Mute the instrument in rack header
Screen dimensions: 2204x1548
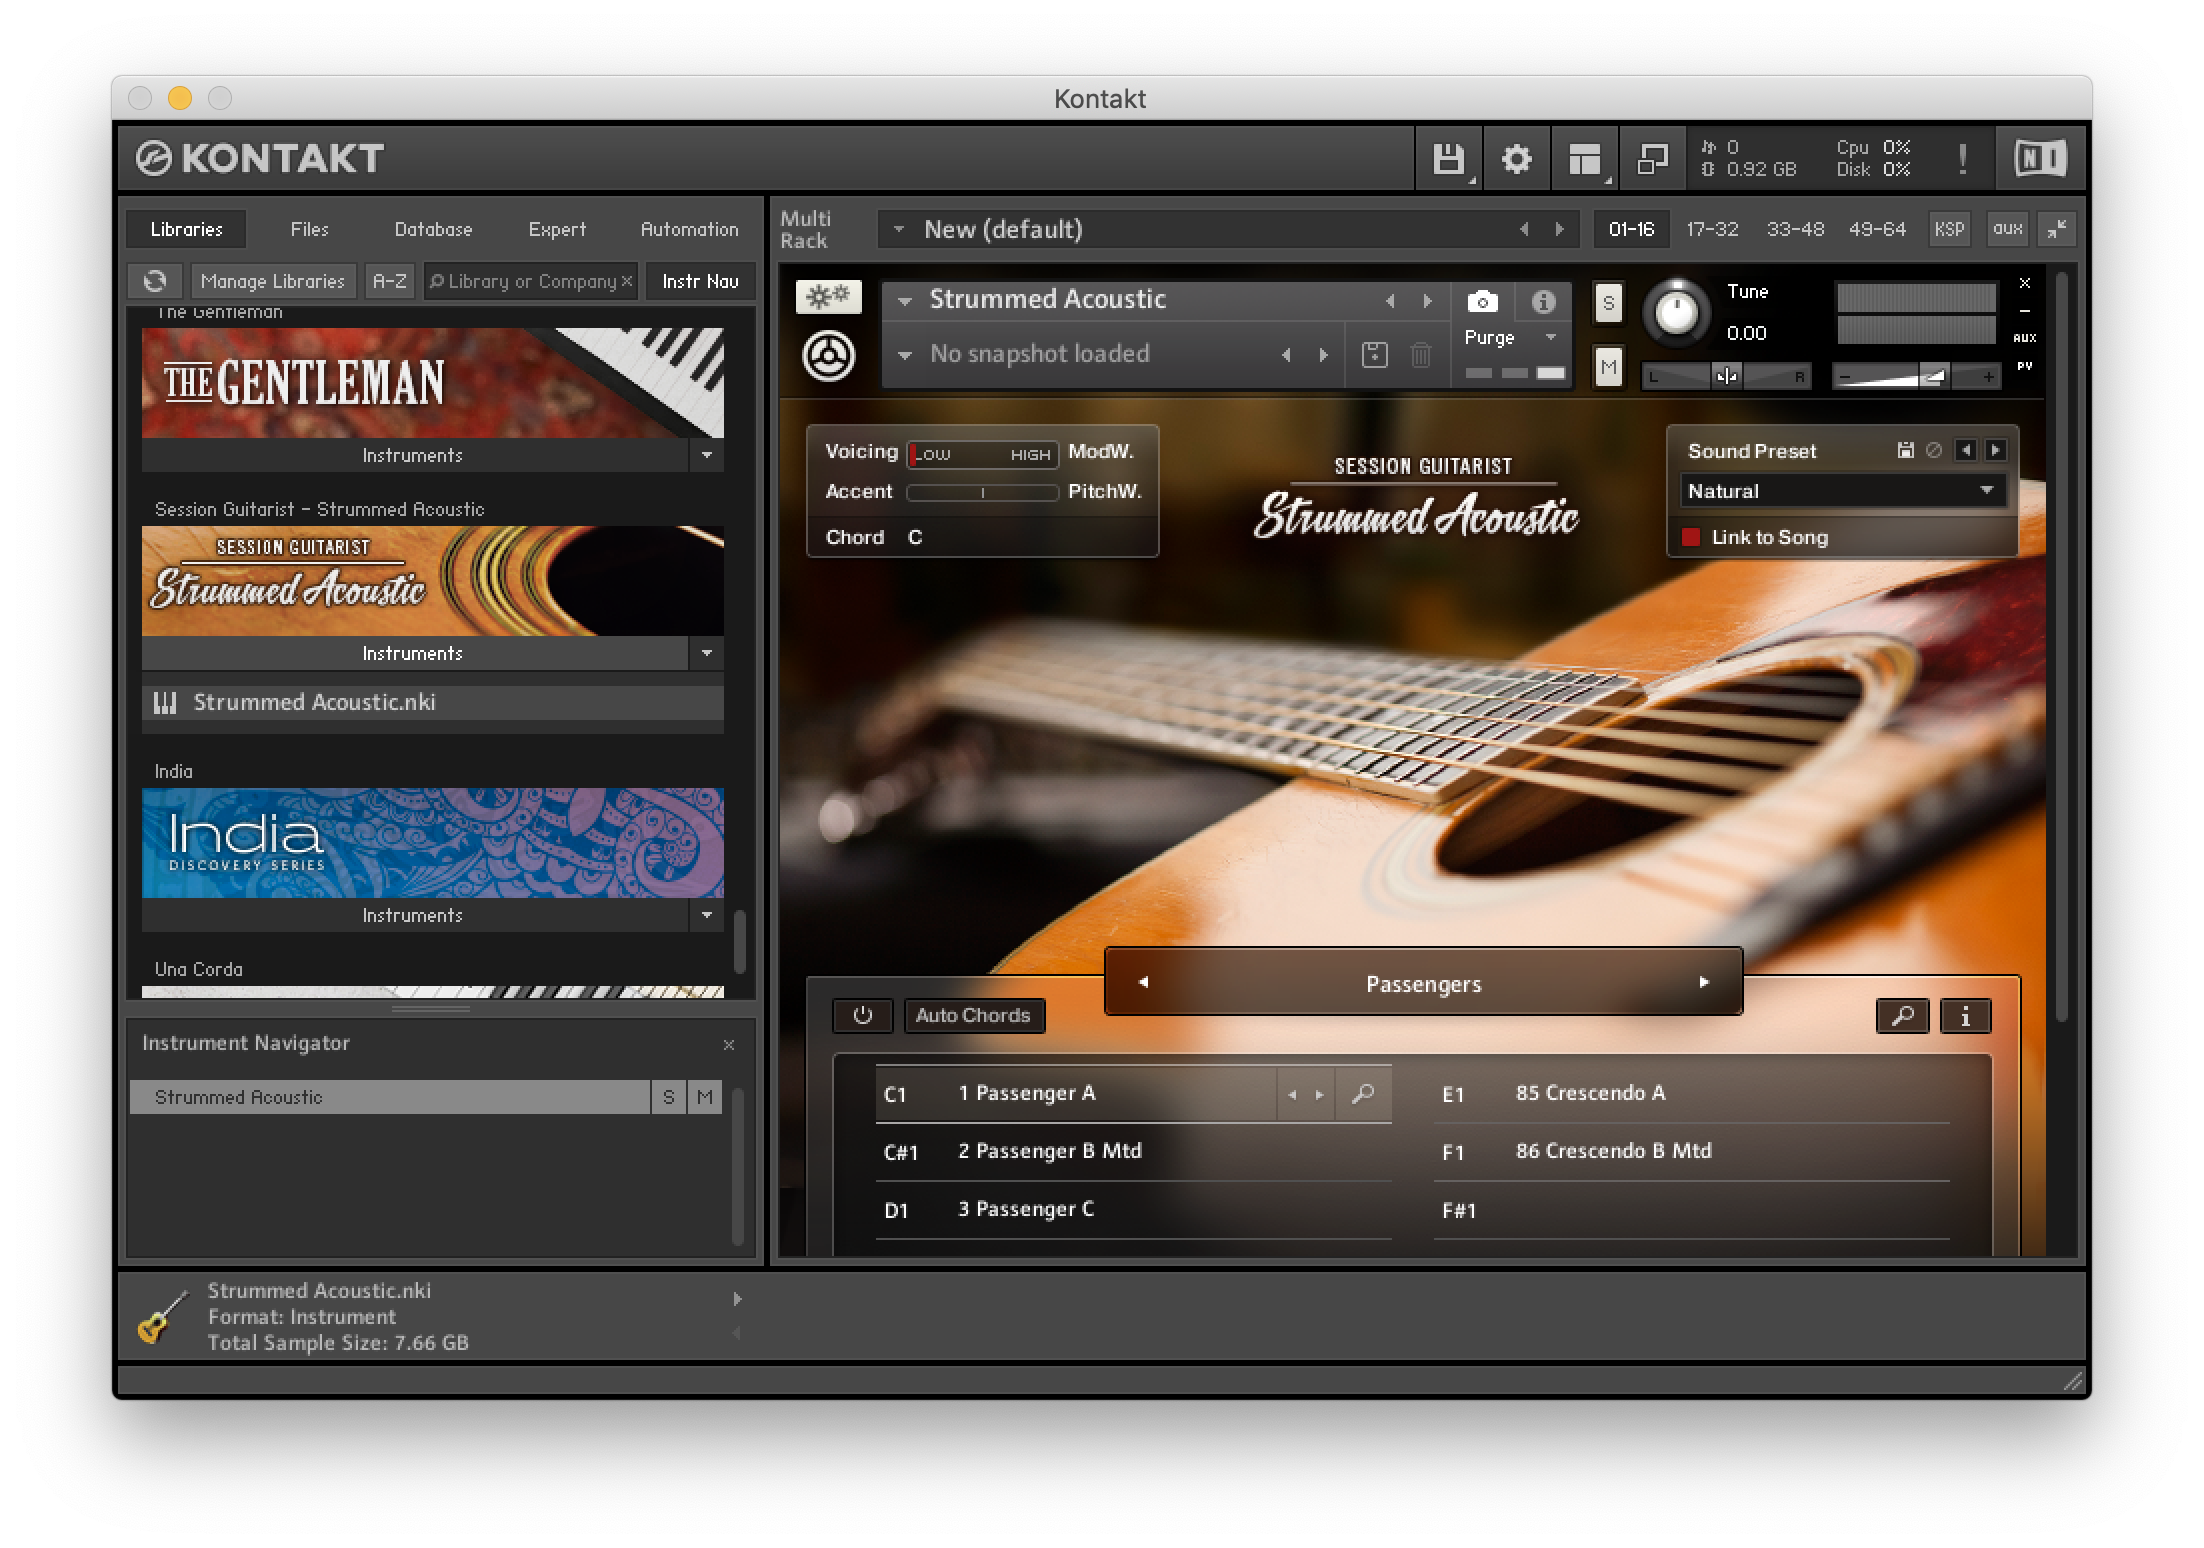click(x=1608, y=367)
